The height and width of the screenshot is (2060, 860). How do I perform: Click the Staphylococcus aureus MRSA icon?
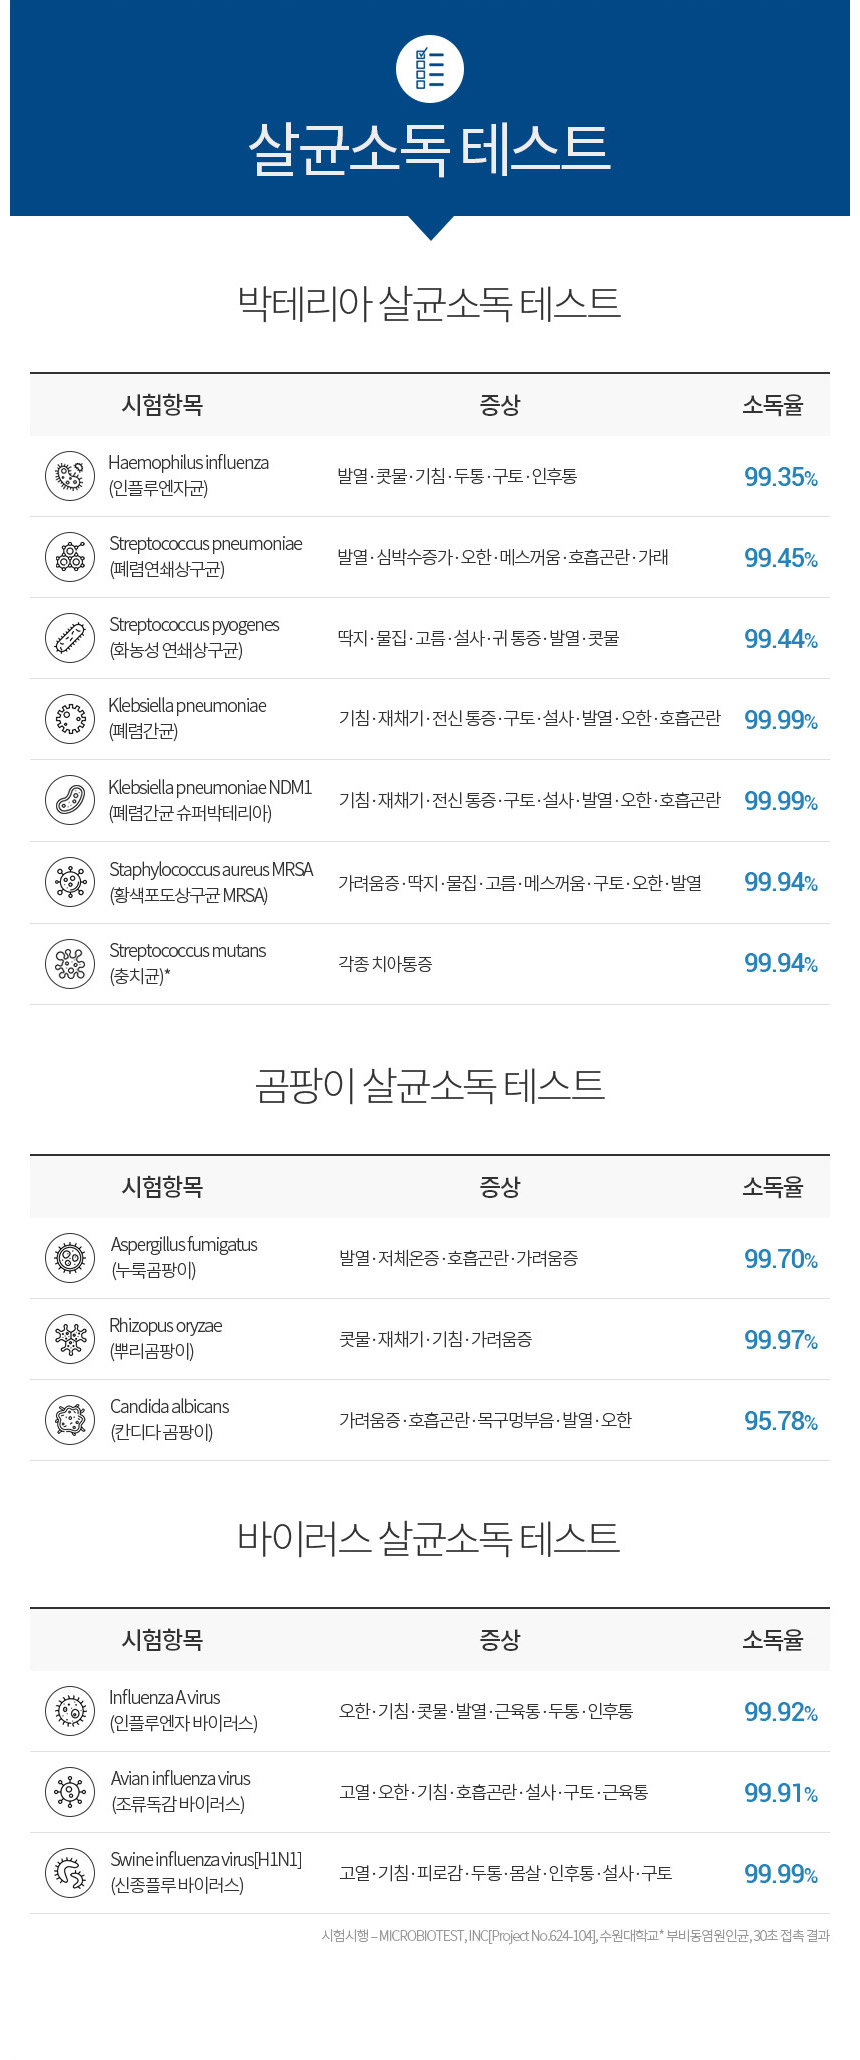[70, 882]
